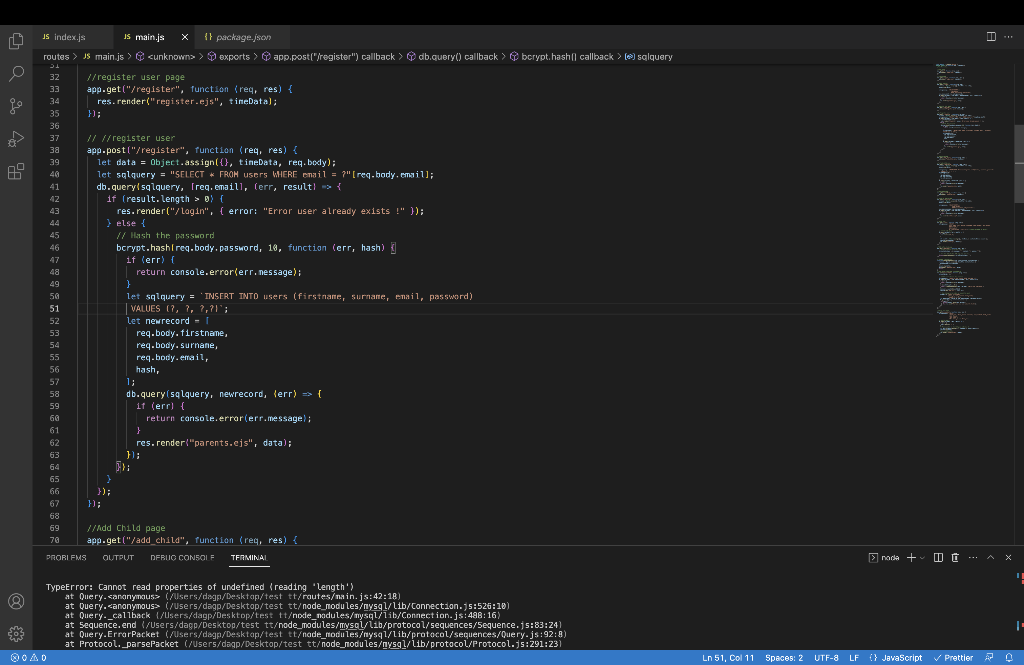Open the Source Control view
This screenshot has height=665, width=1024.
[16, 106]
